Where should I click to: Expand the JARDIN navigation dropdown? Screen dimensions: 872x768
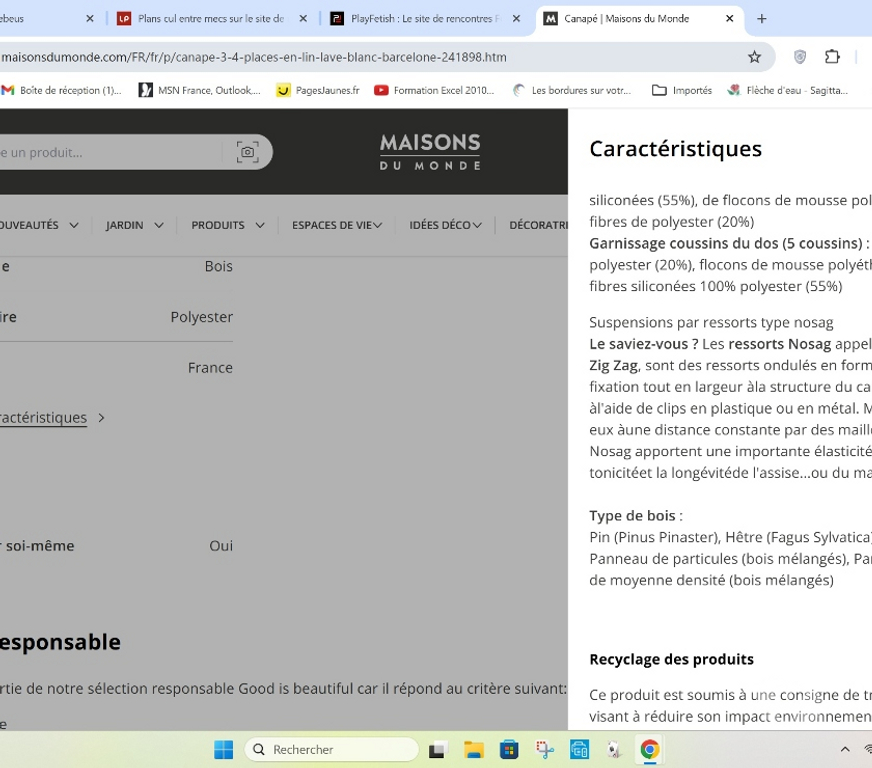click(134, 225)
